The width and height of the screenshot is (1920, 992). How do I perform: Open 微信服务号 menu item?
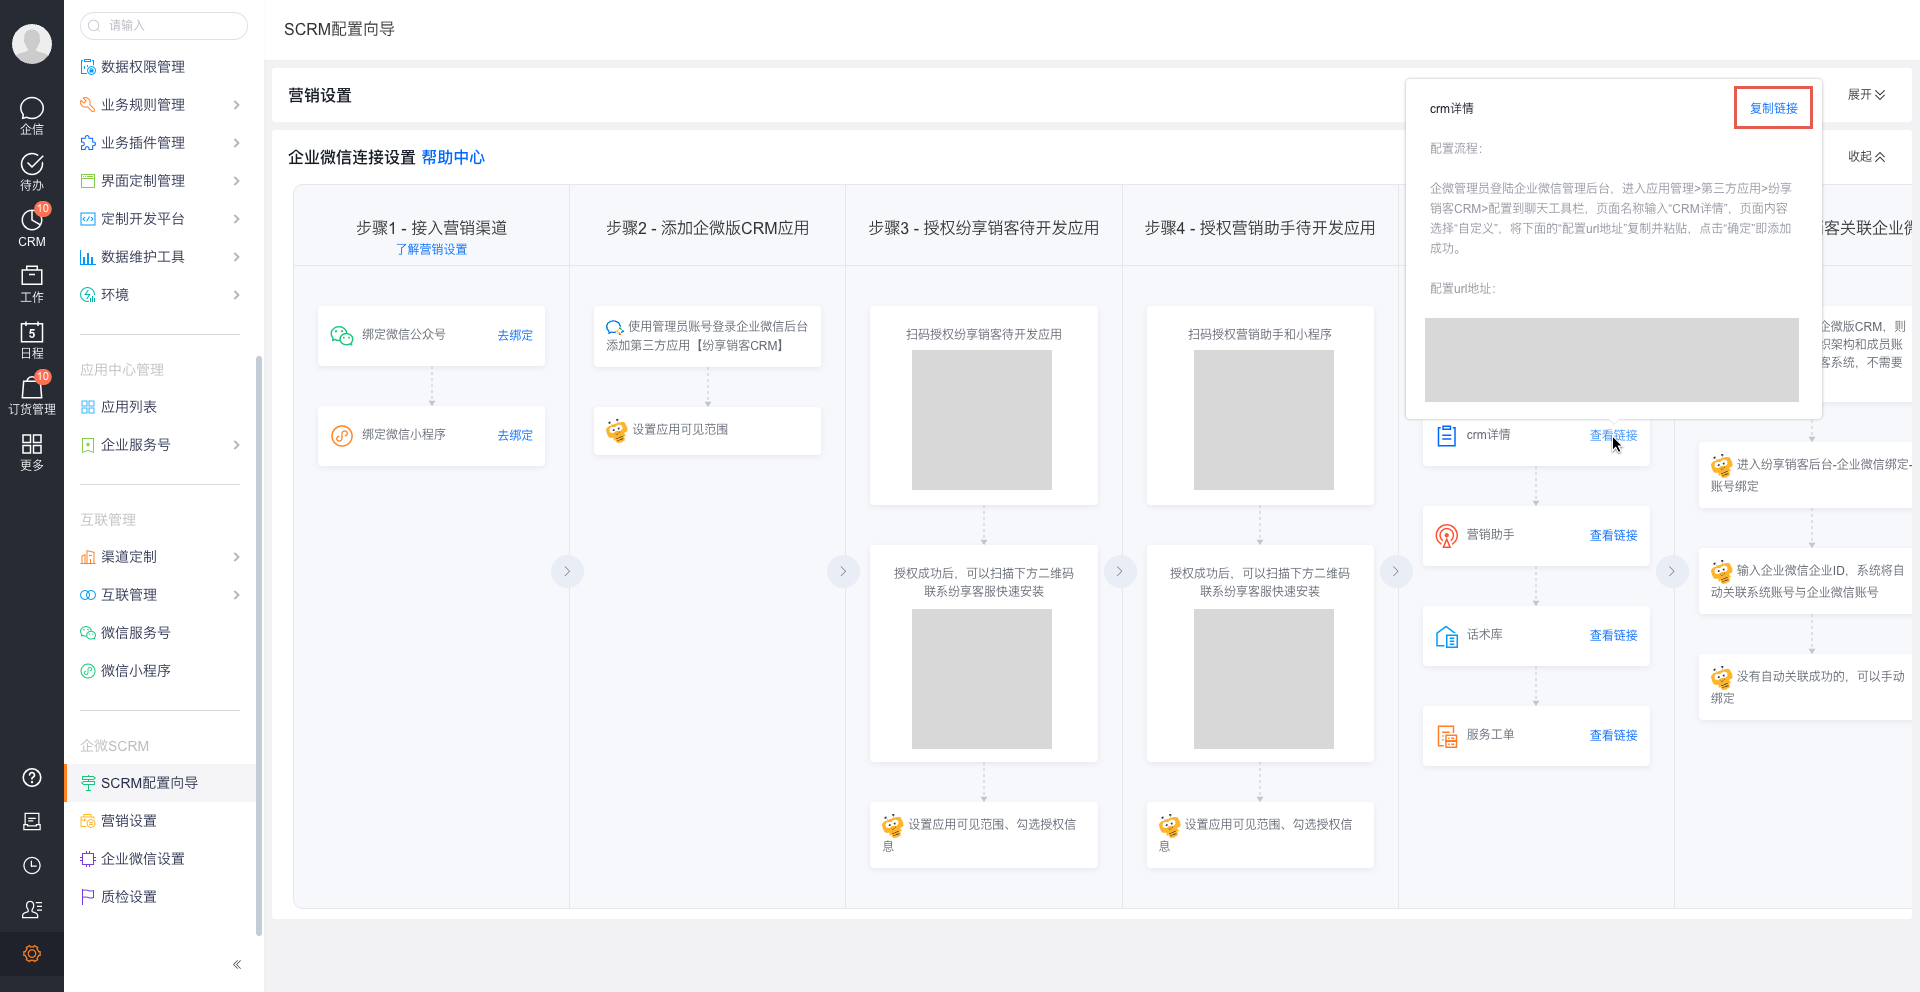[x=160, y=632]
